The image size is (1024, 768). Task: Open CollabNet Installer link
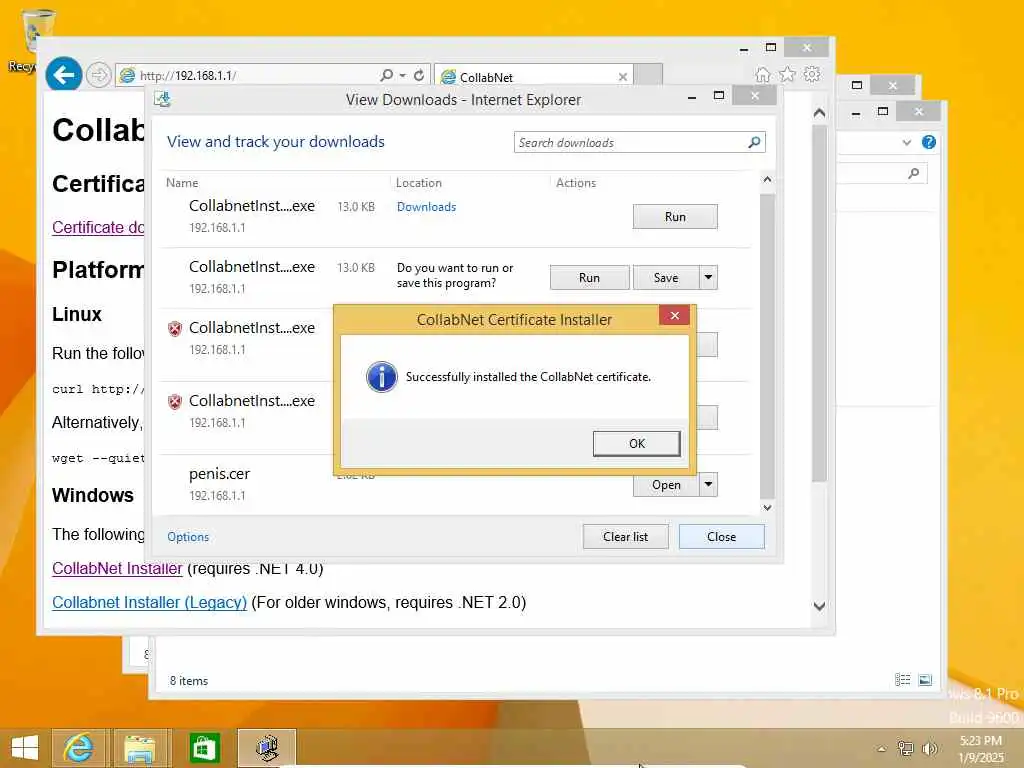click(x=117, y=569)
